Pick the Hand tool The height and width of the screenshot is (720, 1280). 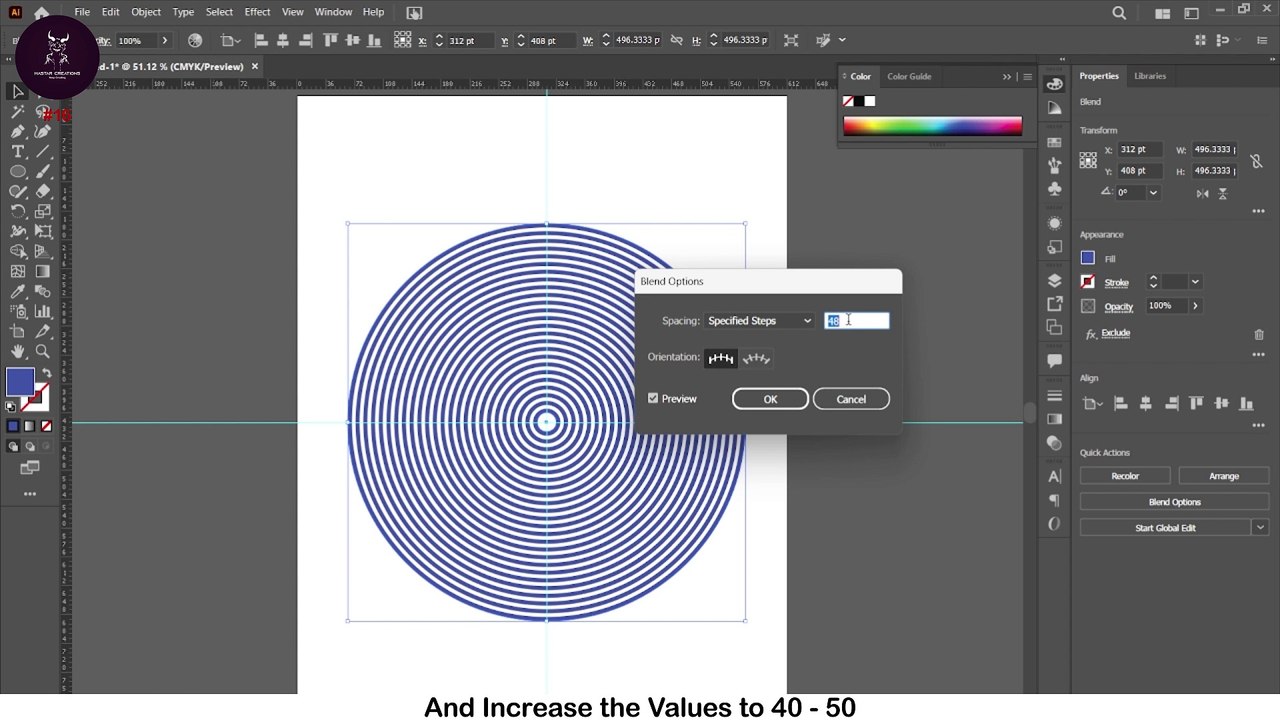18,351
